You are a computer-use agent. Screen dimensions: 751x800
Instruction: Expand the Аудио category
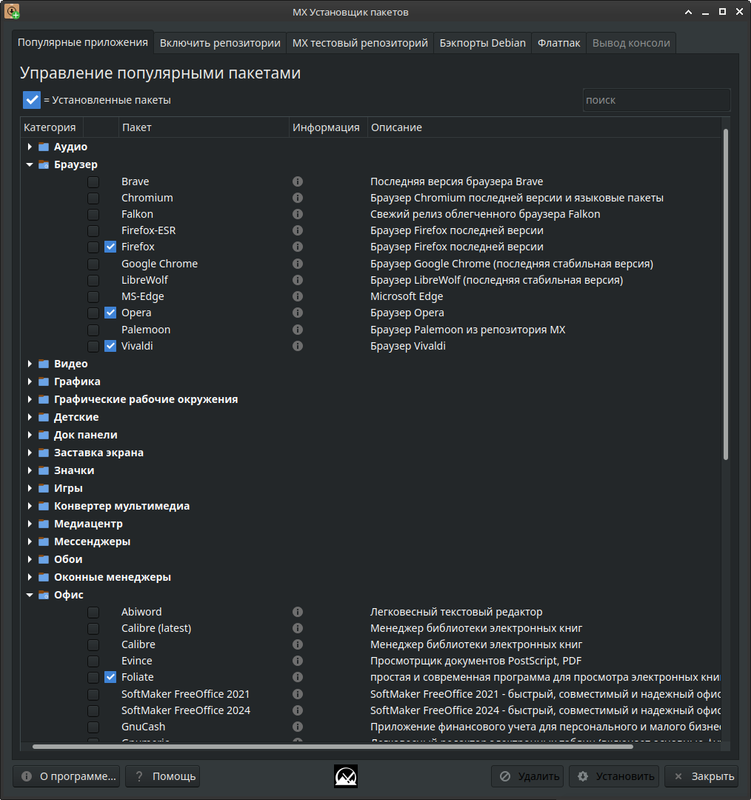[30, 147]
